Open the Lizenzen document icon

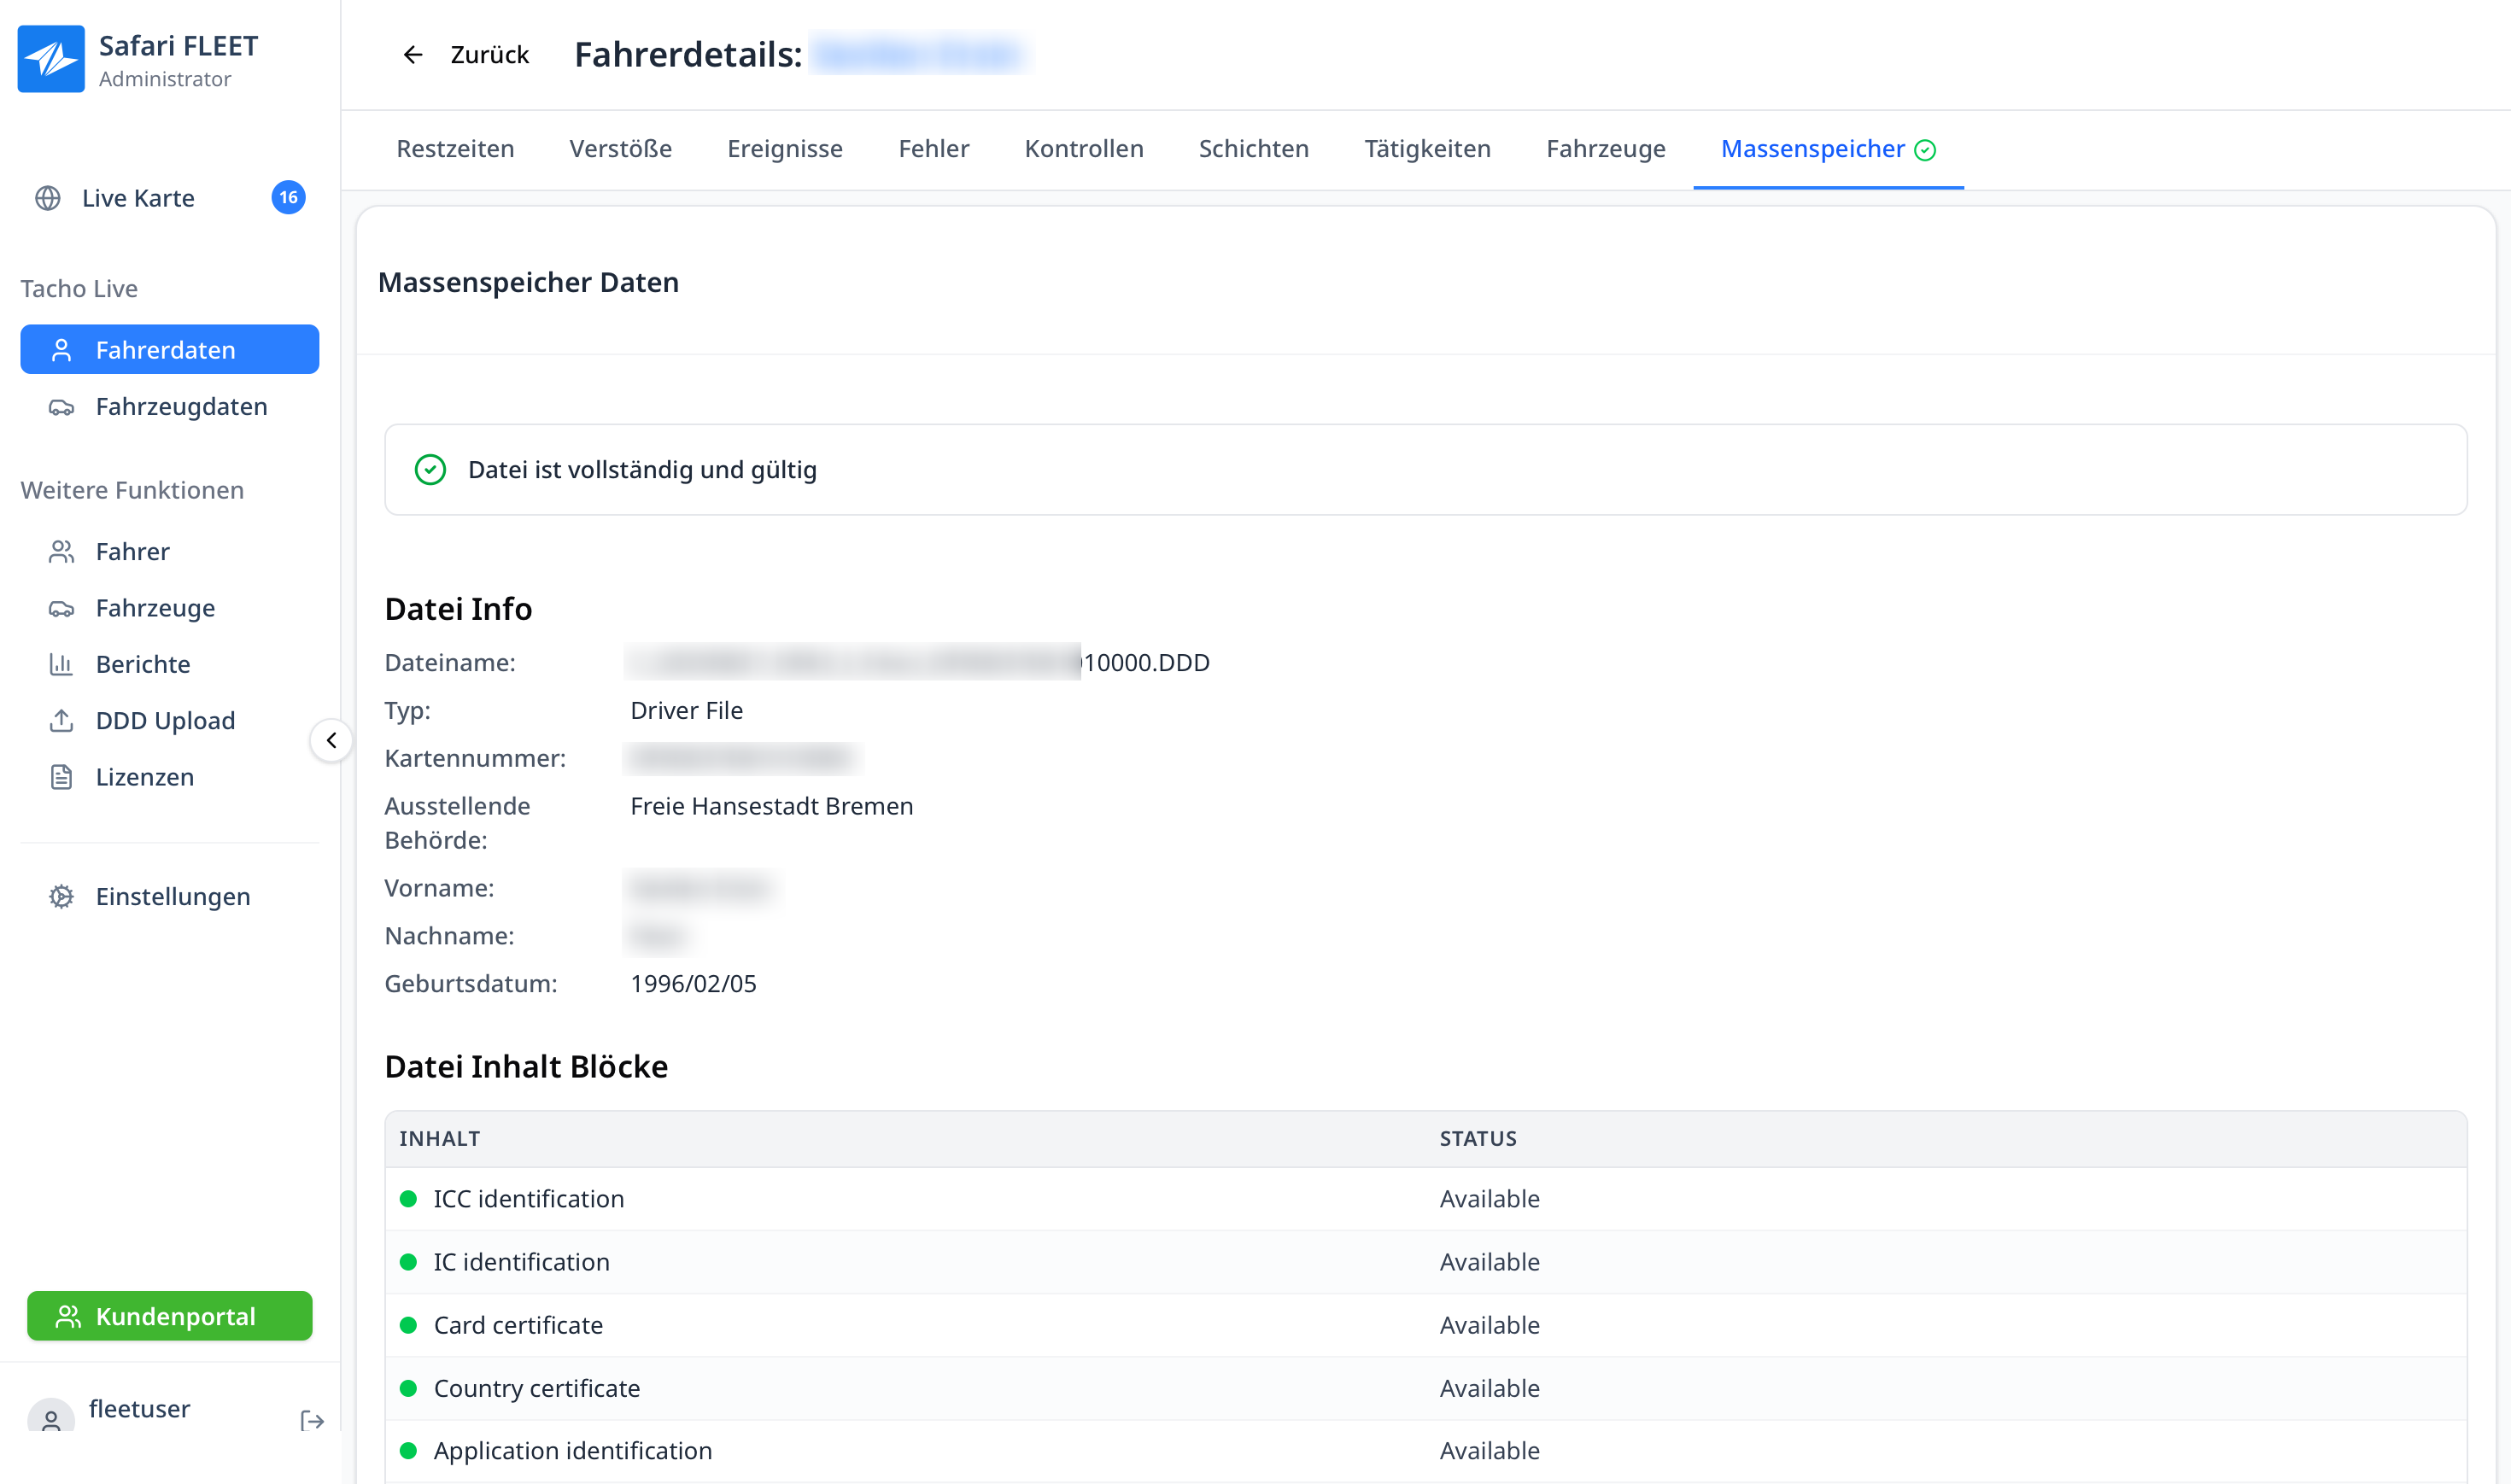61,777
